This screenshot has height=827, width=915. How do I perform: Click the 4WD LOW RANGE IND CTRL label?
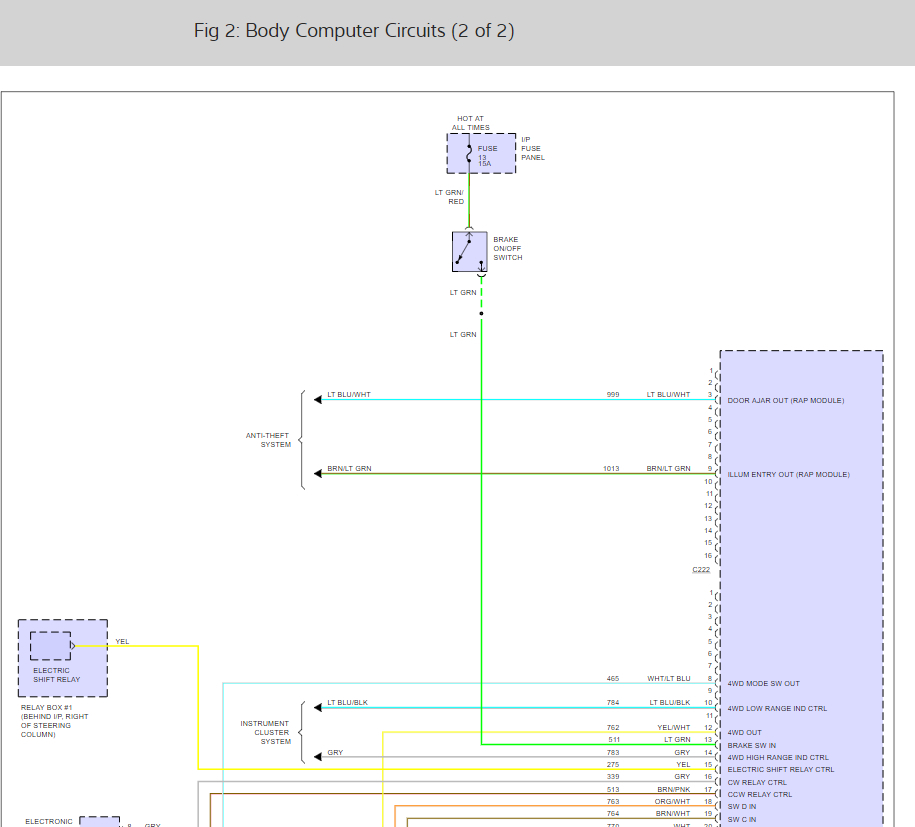pyautogui.click(x=777, y=709)
